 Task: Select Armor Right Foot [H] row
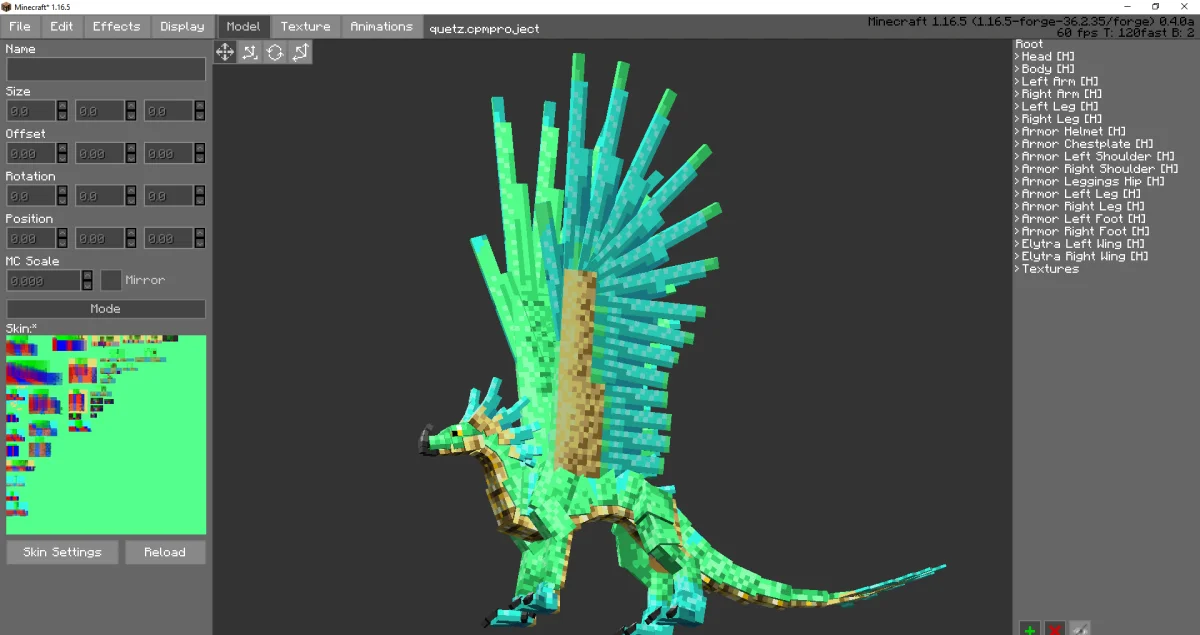[x=1087, y=232]
